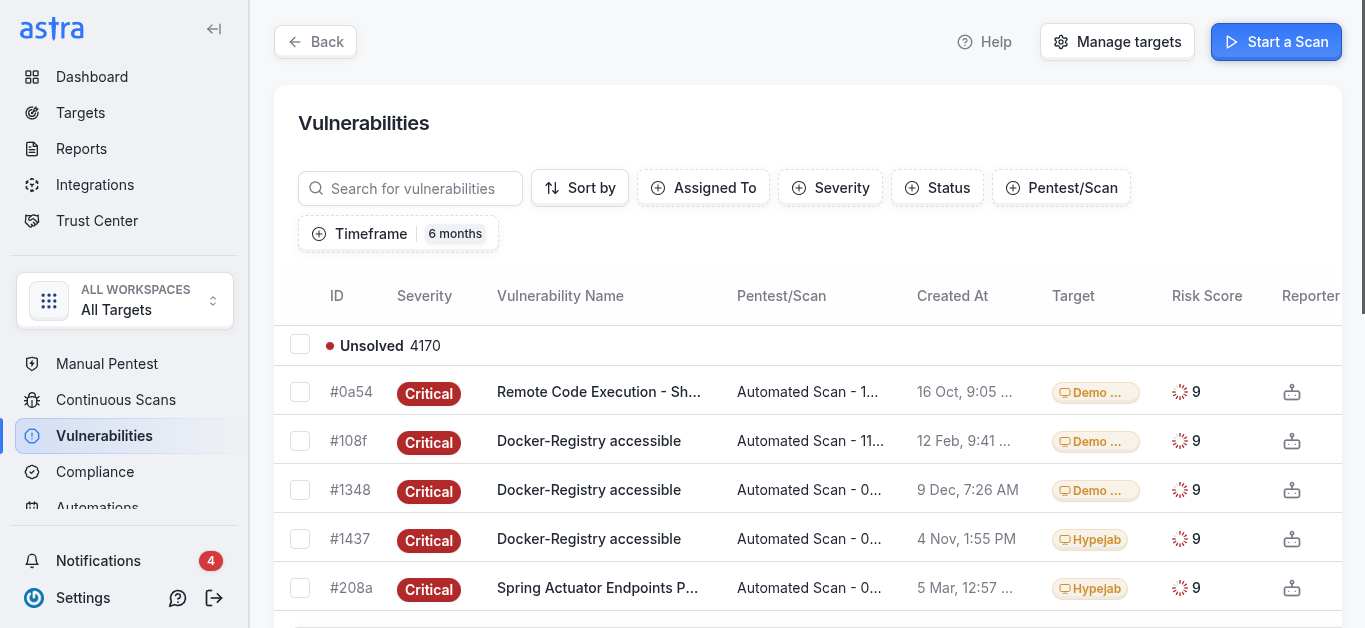Click the bot reporter icon in row #1348
The image size is (1365, 628).
point(1292,490)
